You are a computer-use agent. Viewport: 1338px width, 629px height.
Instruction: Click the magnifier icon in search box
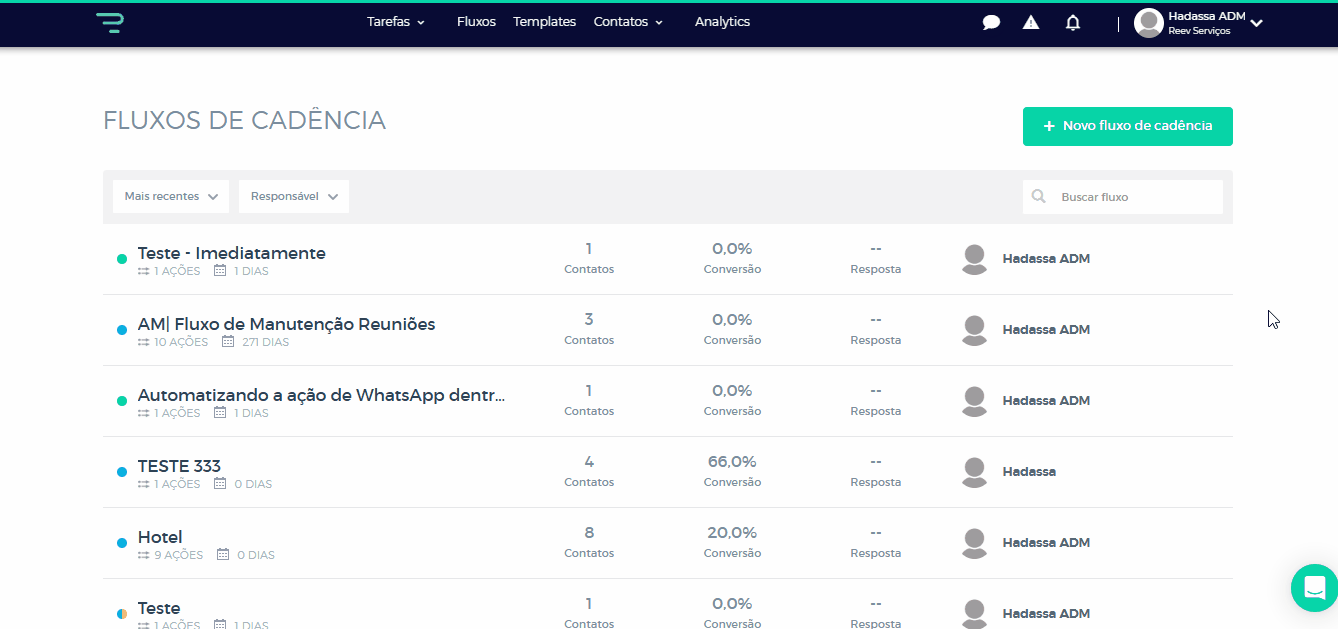1039,197
